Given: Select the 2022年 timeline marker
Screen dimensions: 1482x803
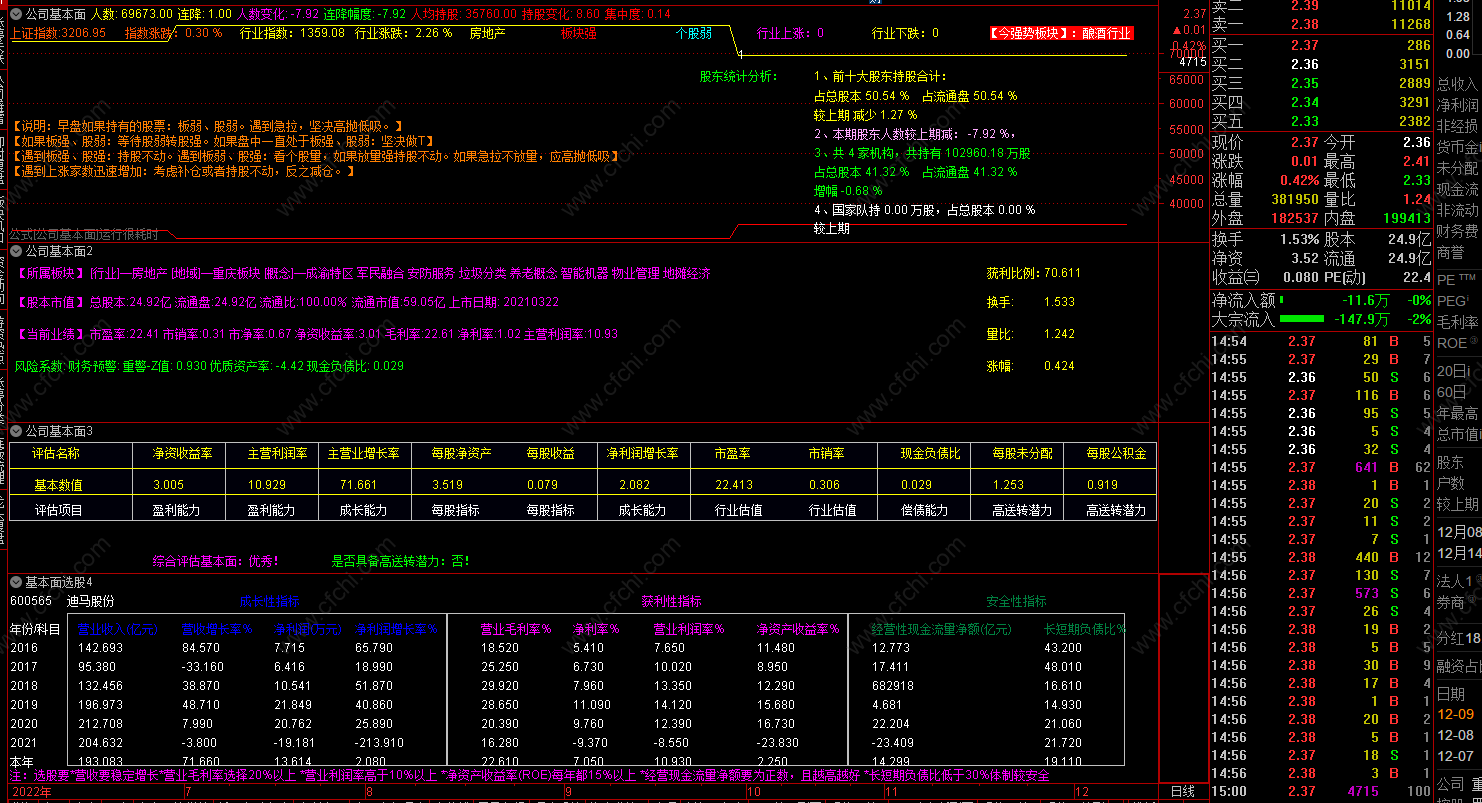Looking at the screenshot, I should [x=31, y=792].
